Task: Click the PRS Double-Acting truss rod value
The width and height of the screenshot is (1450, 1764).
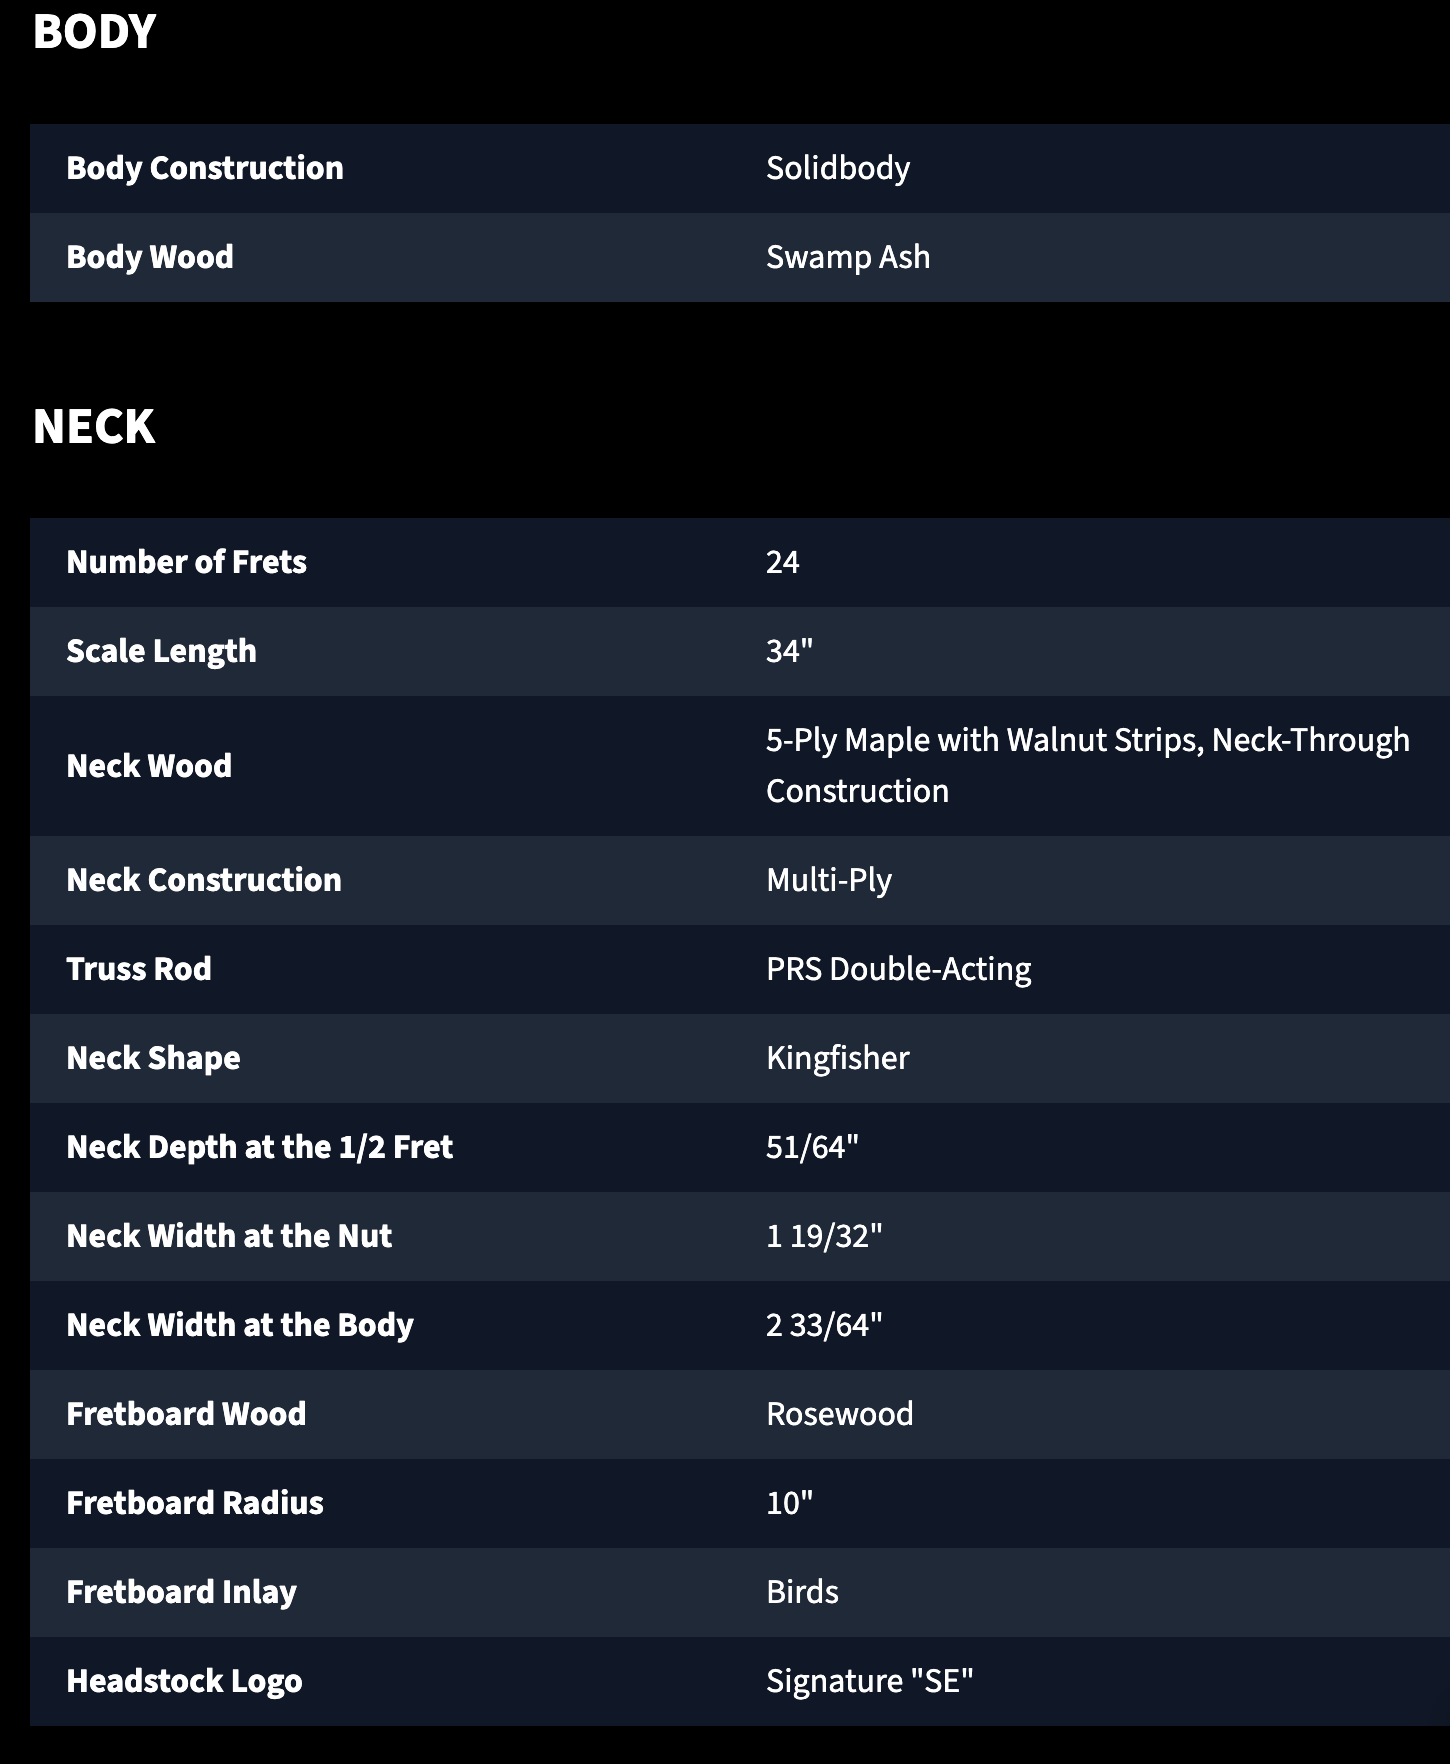Action: tap(899, 969)
